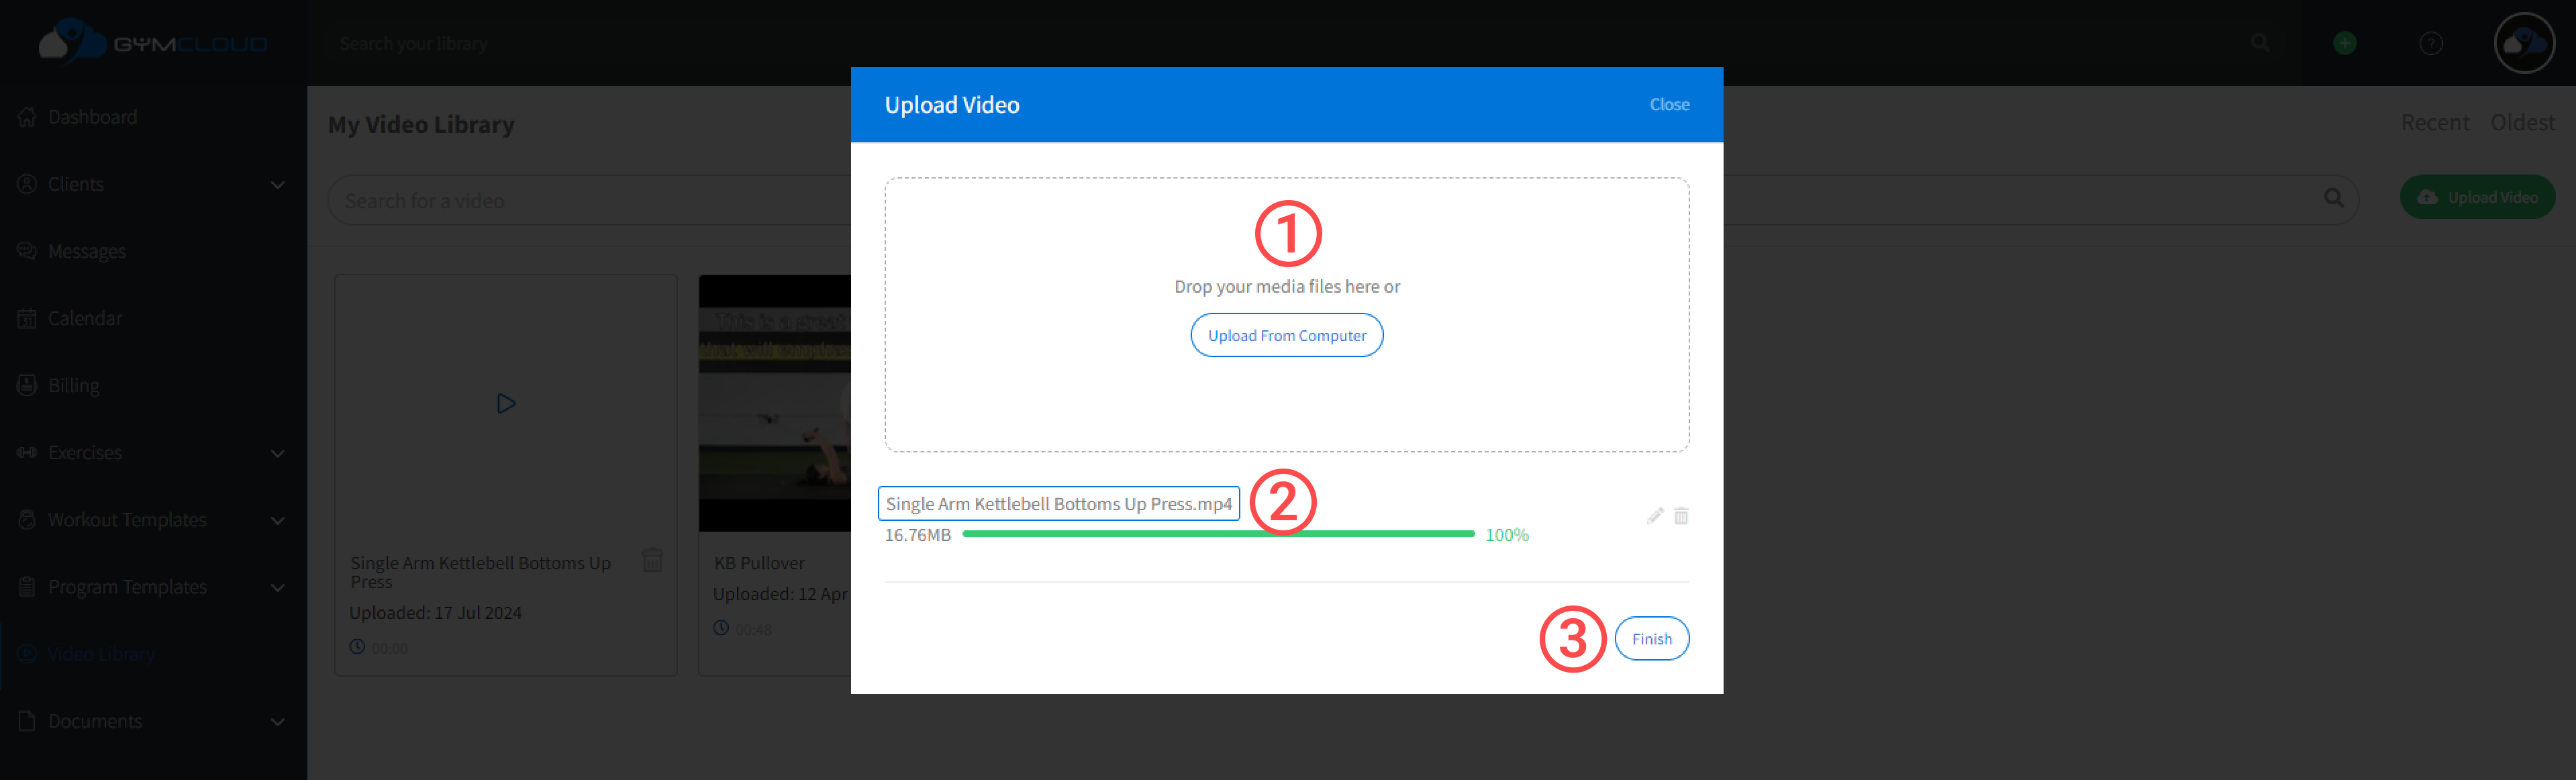Screen dimensions: 2576x780
Task: Click the green upload progress bar
Action: tap(1217, 534)
